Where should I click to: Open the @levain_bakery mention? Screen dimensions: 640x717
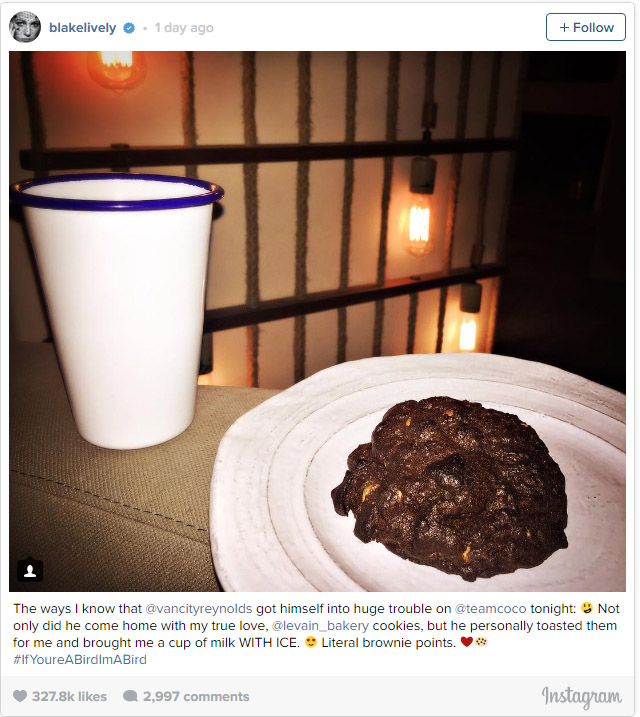click(320, 626)
